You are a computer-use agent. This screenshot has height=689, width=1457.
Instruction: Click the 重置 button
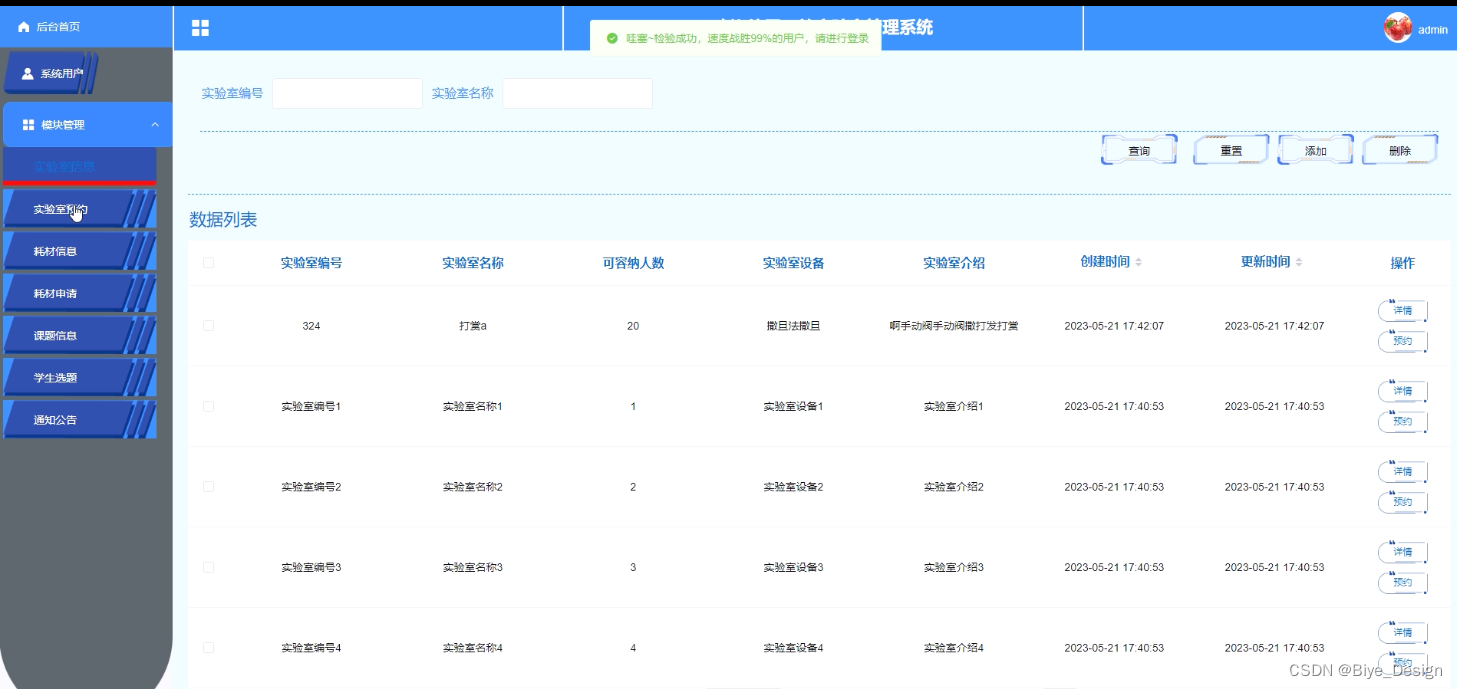point(1231,150)
